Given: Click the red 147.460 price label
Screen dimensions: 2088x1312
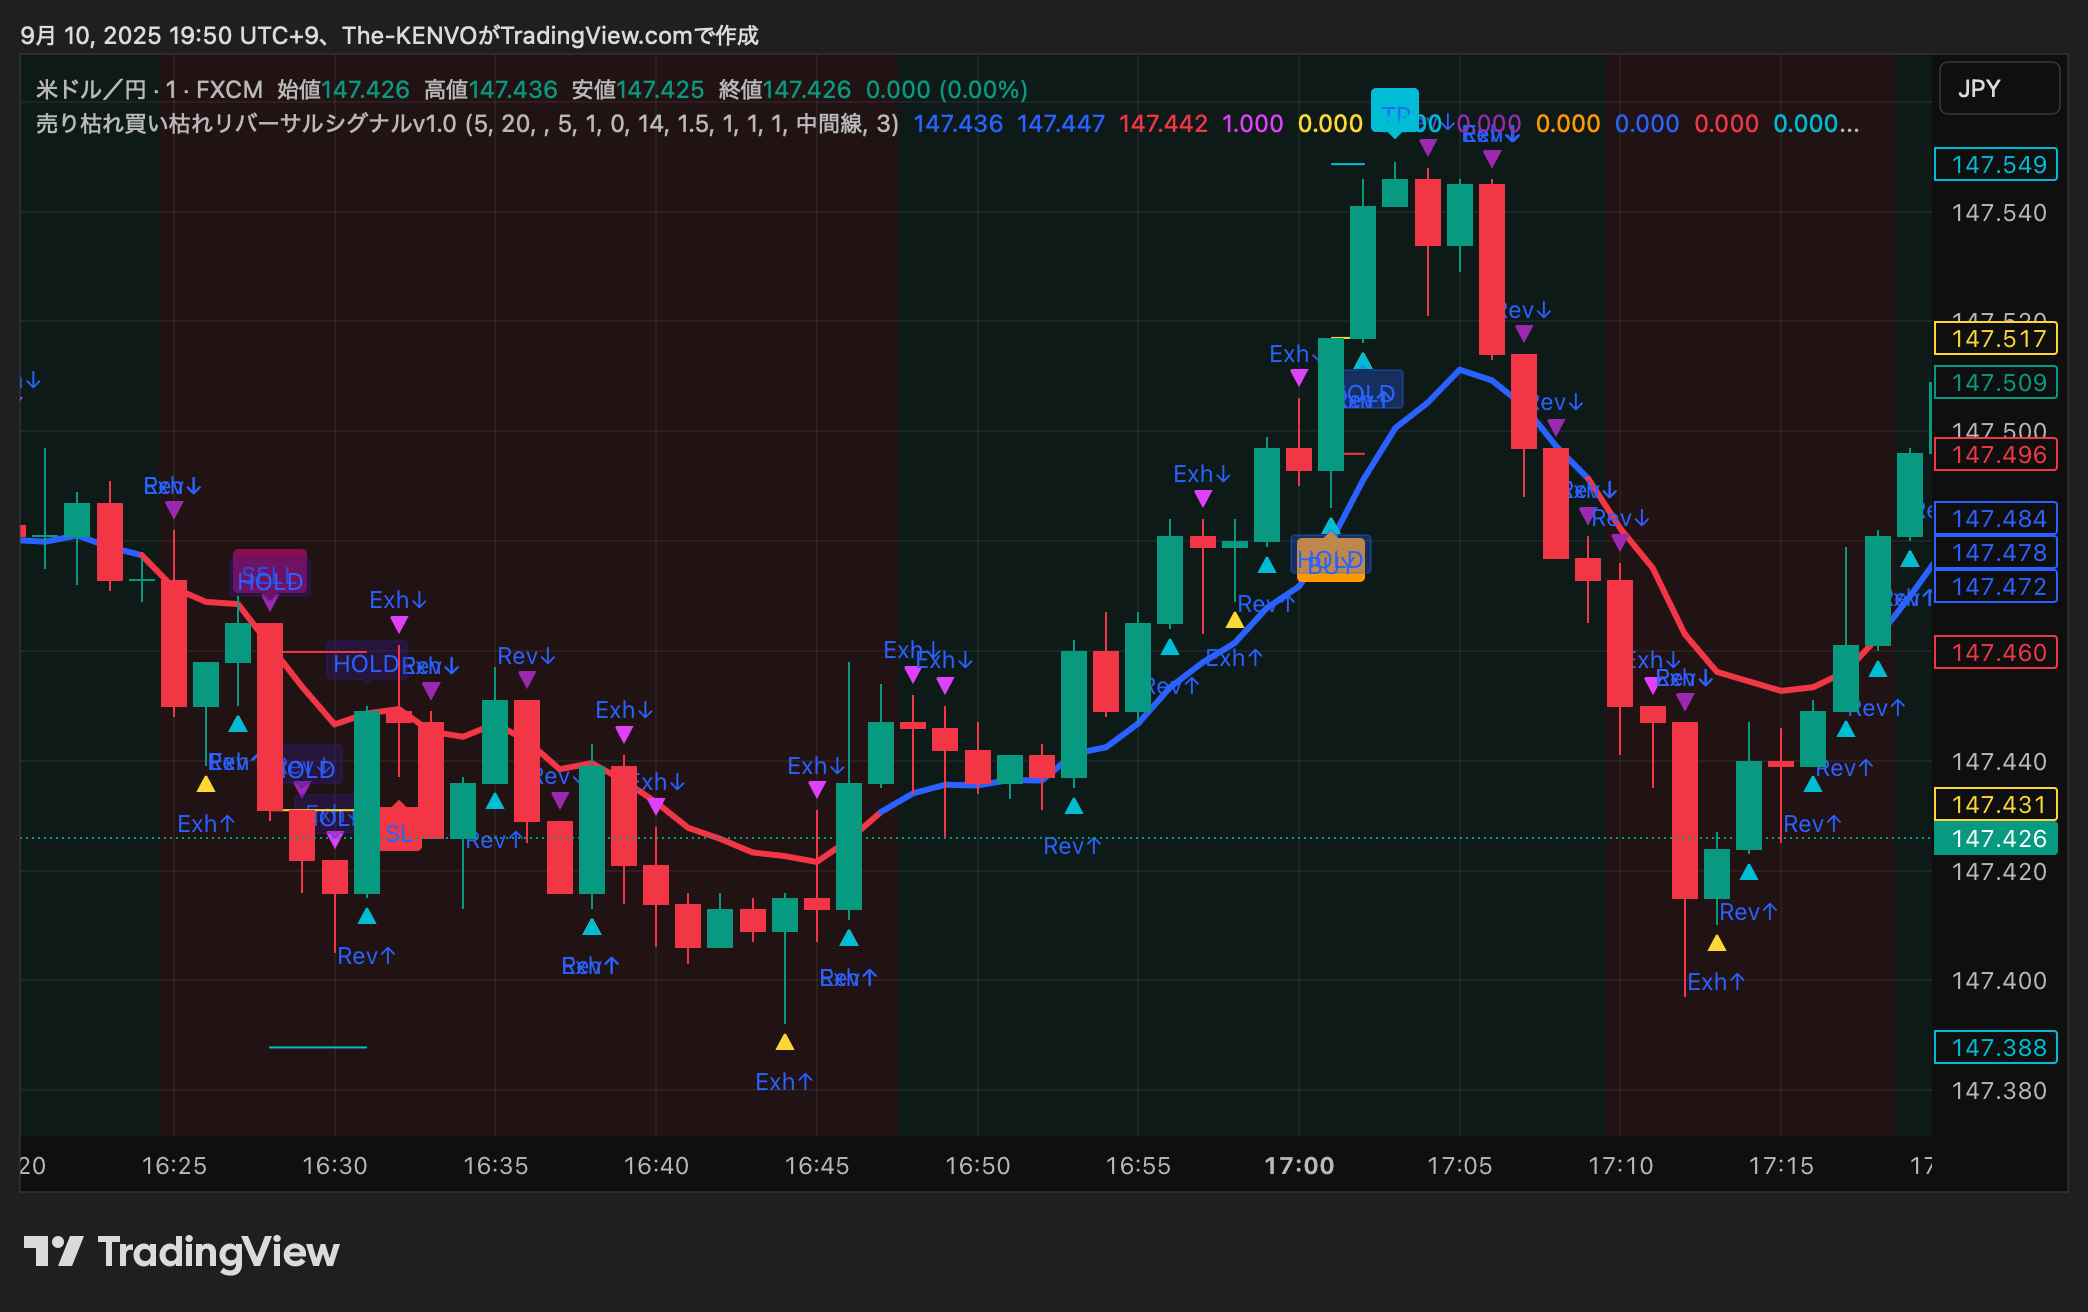Looking at the screenshot, I should tap(1997, 652).
